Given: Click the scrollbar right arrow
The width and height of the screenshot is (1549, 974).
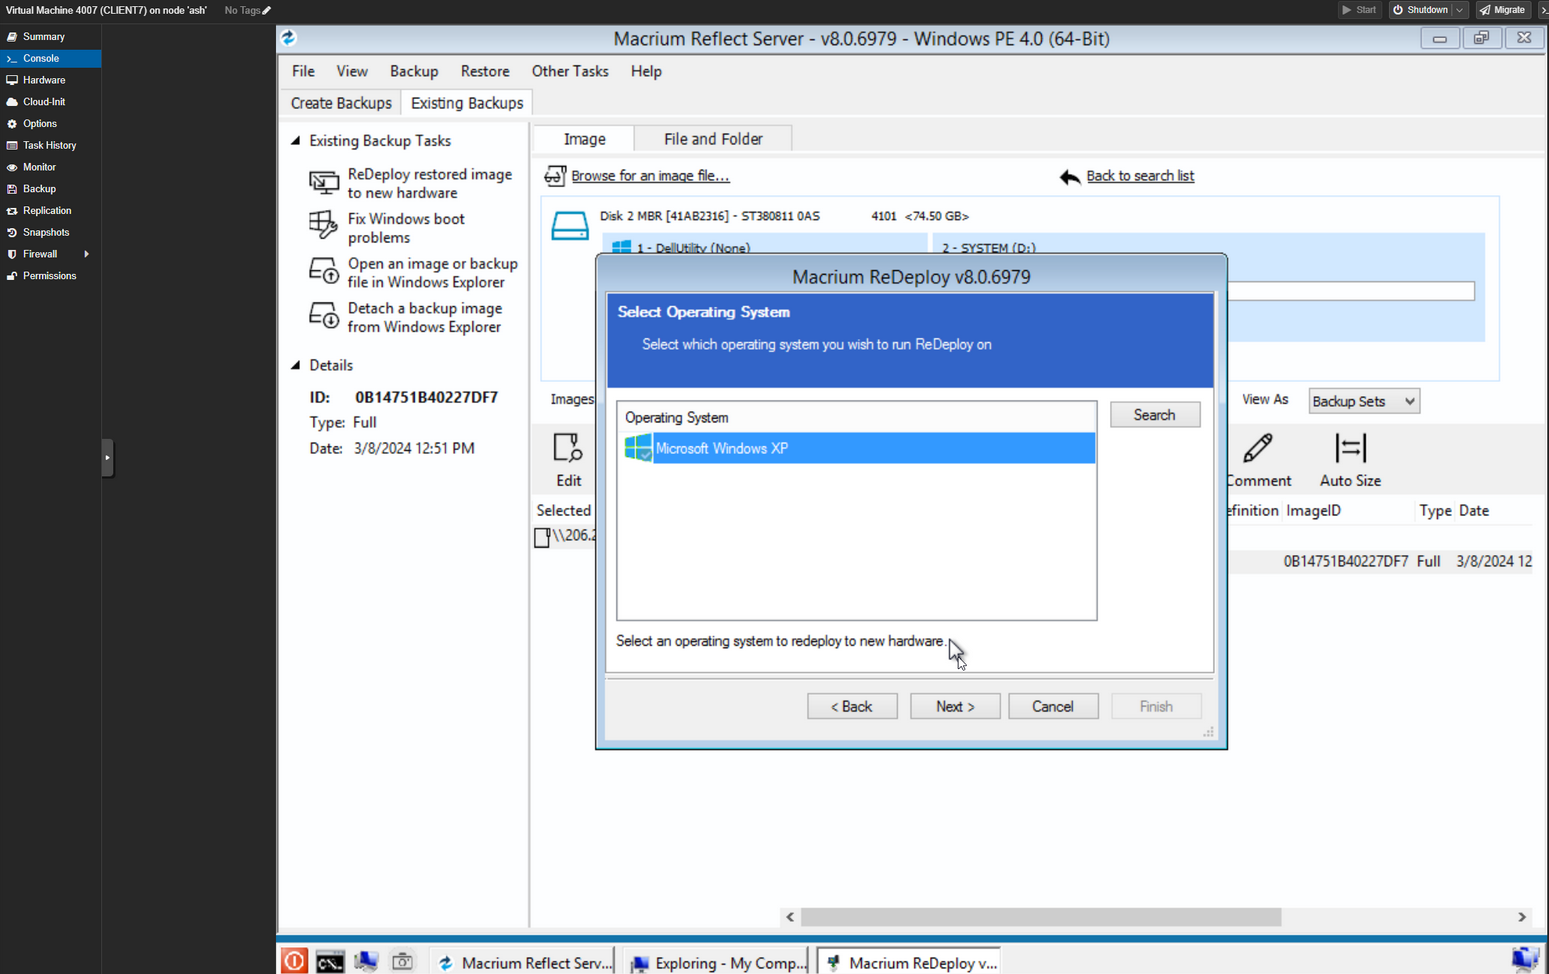Looking at the screenshot, I should 1522,917.
